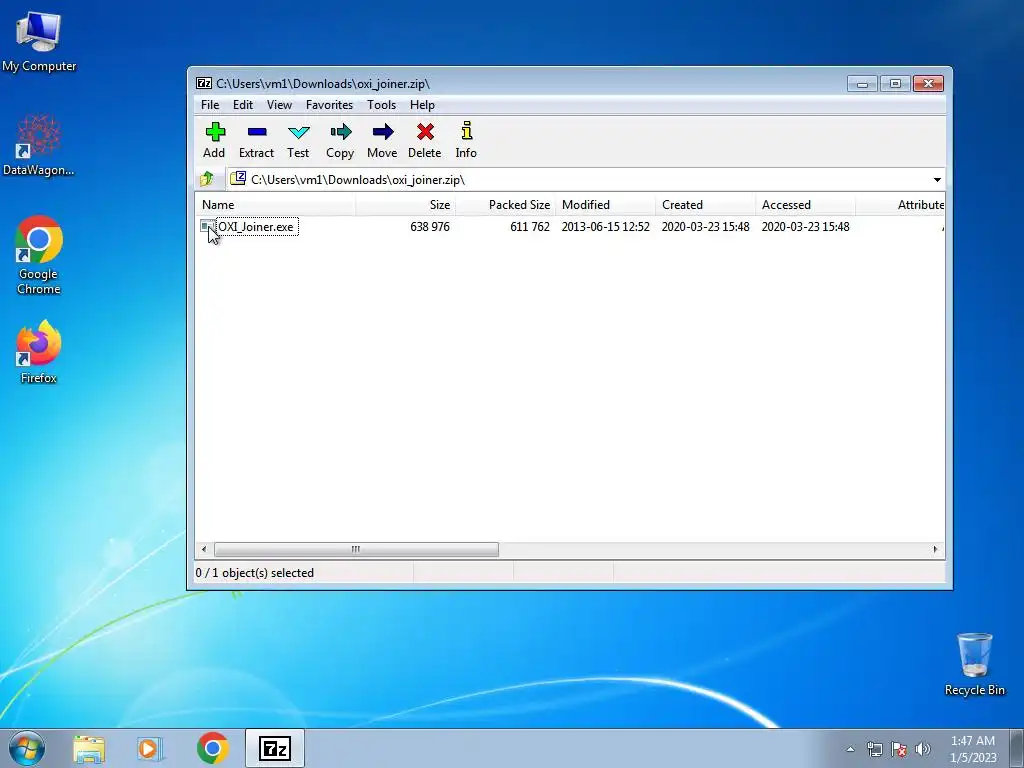Click the Move toolbar icon
The height and width of the screenshot is (768, 1024).
tap(382, 140)
